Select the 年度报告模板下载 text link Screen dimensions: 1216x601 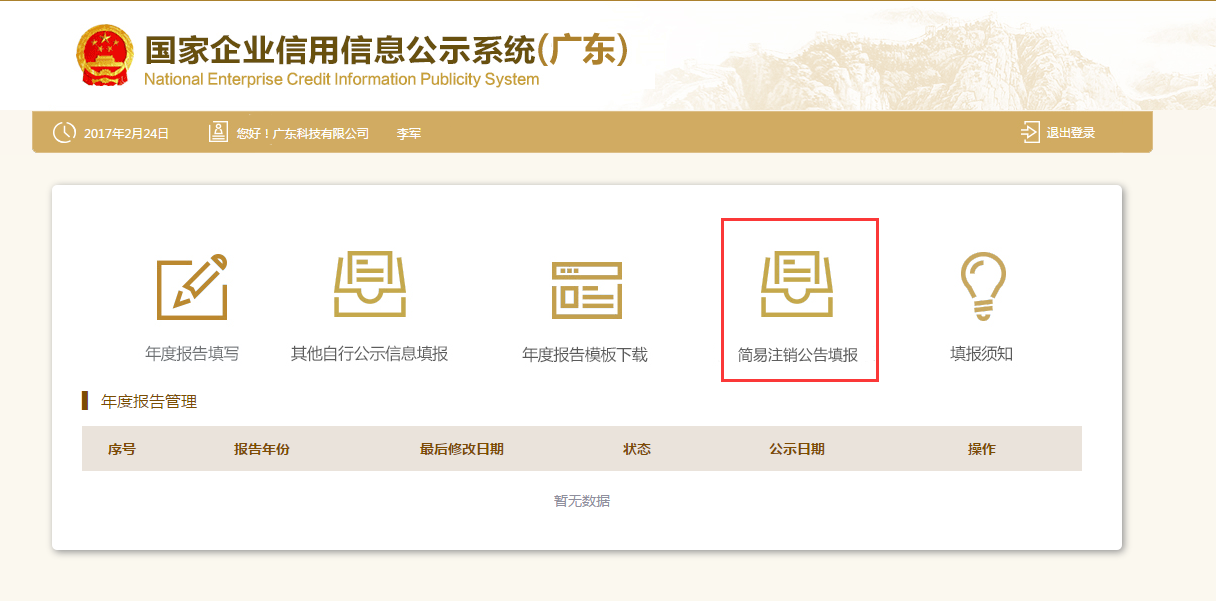[x=585, y=355]
